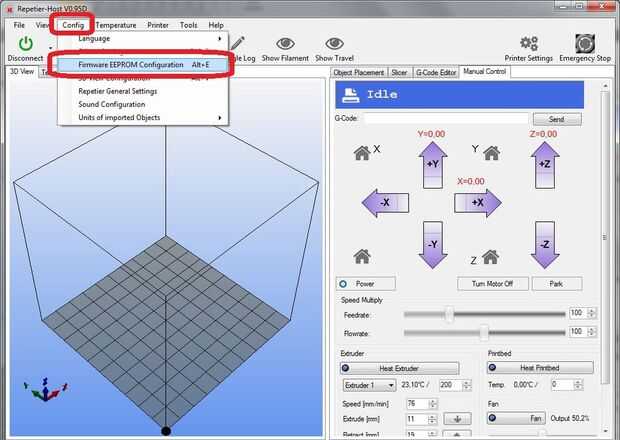Move the print head -Y
This screenshot has width=620, height=440.
(x=433, y=245)
